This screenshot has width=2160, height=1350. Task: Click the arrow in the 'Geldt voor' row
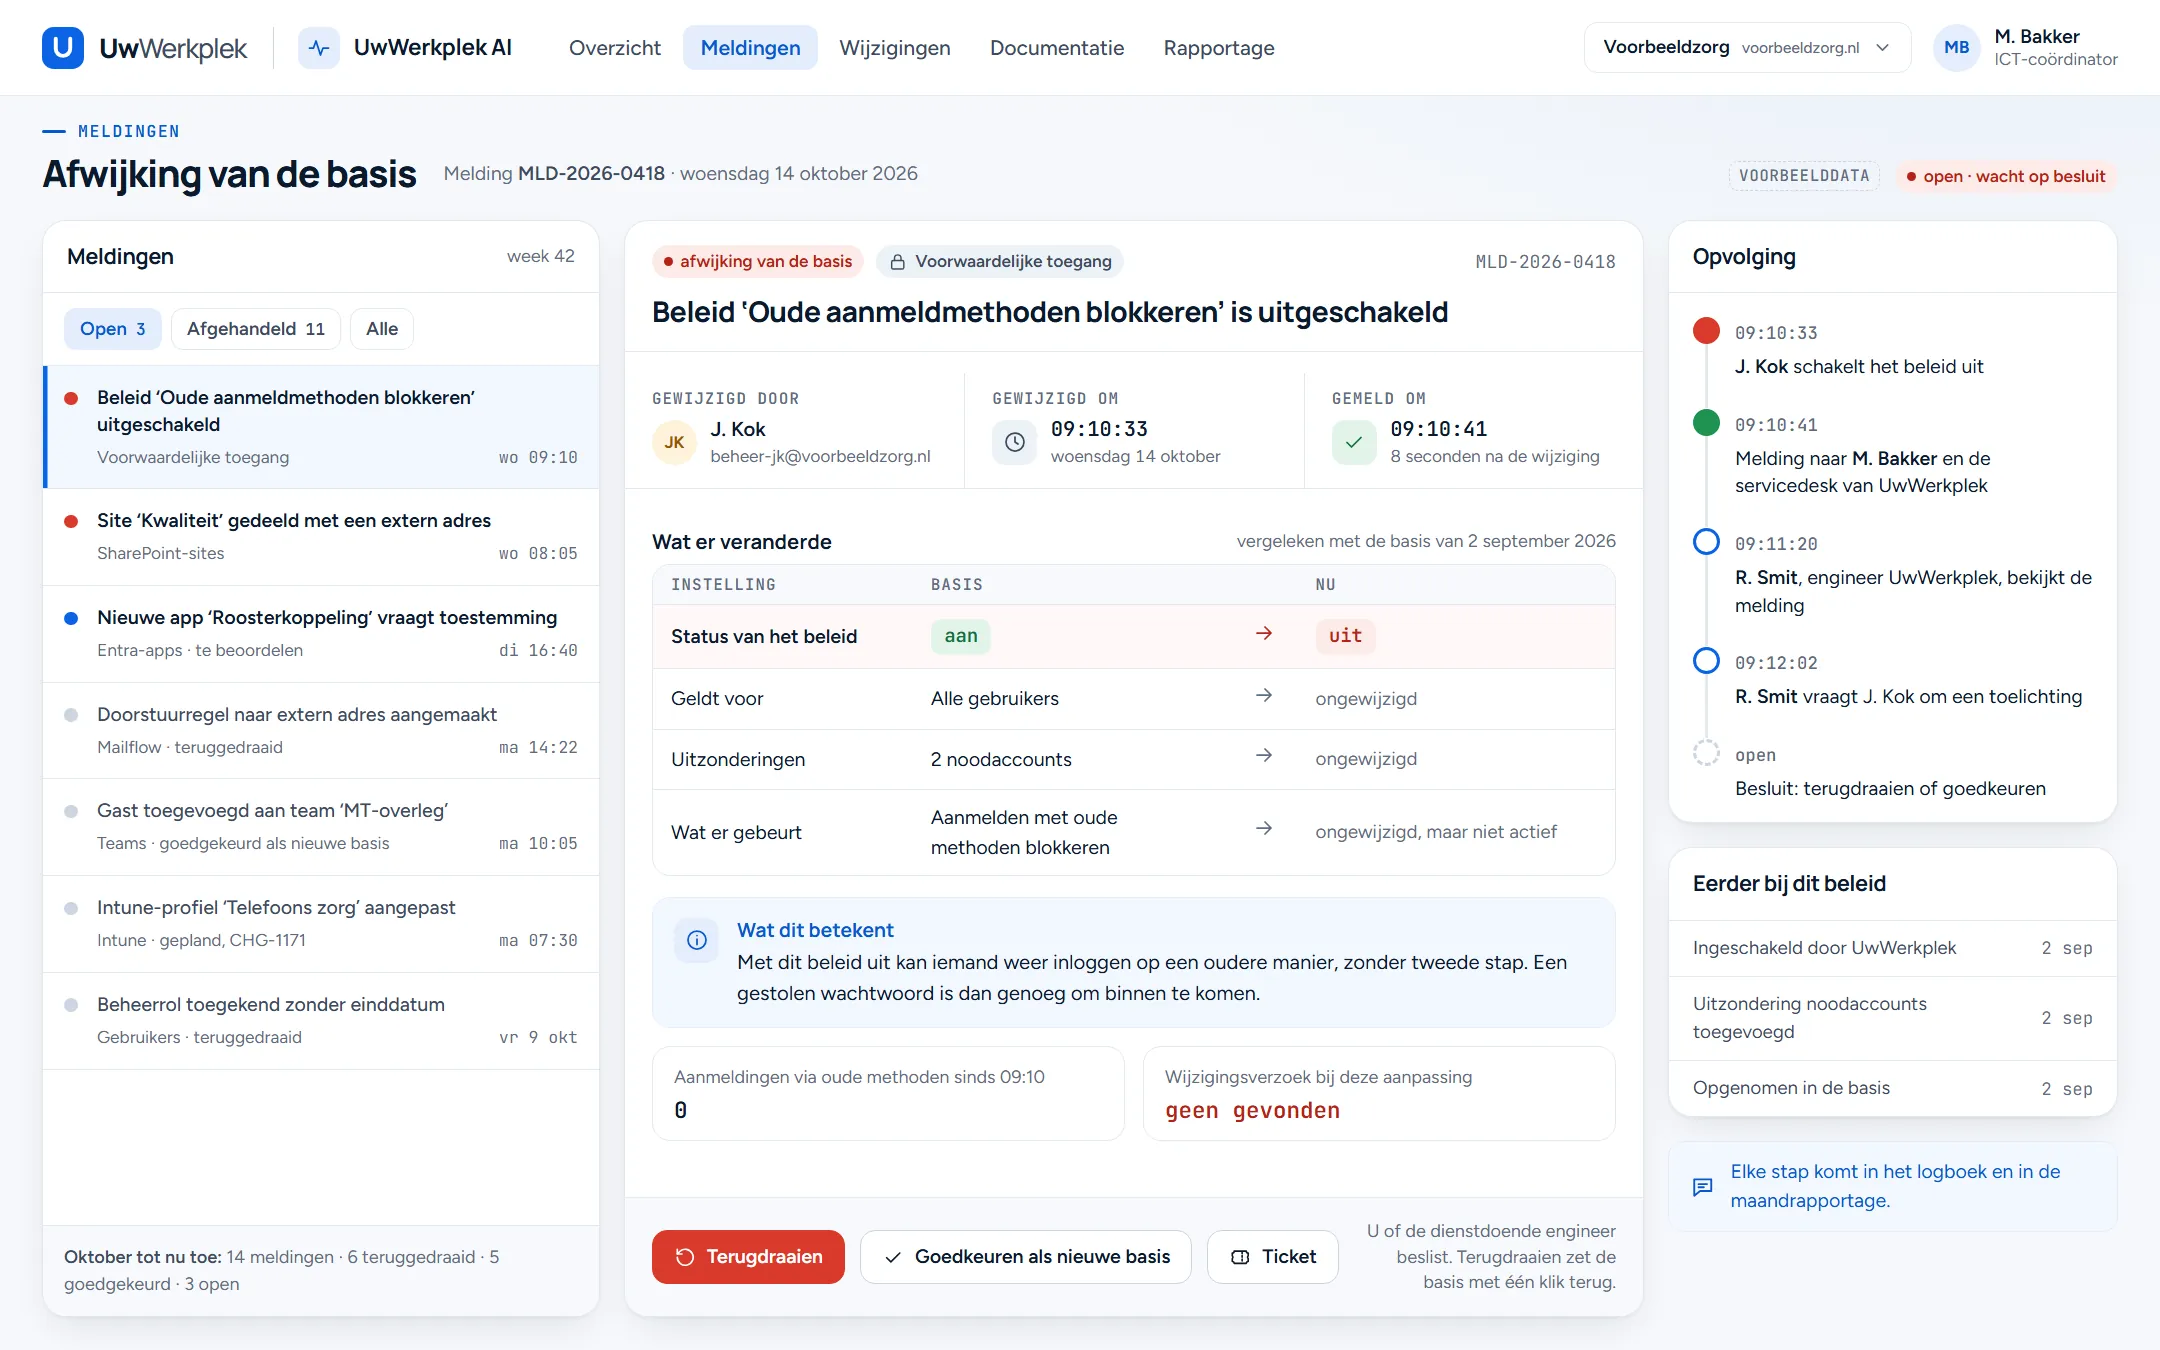click(x=1264, y=696)
